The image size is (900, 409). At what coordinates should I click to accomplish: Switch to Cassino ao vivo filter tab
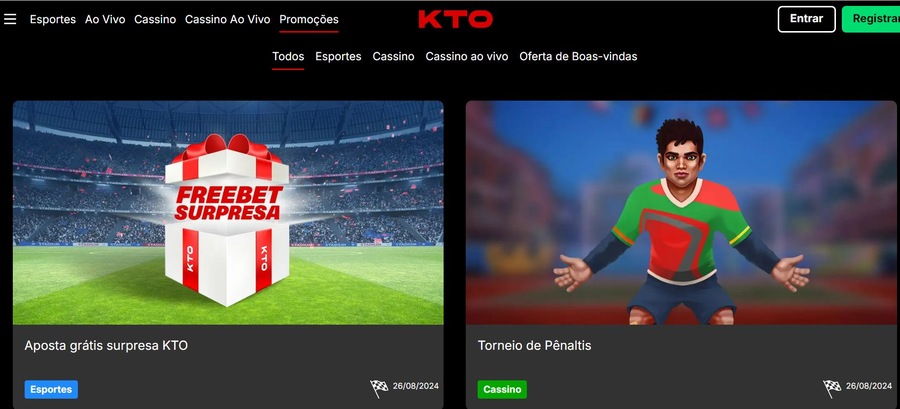coord(467,56)
